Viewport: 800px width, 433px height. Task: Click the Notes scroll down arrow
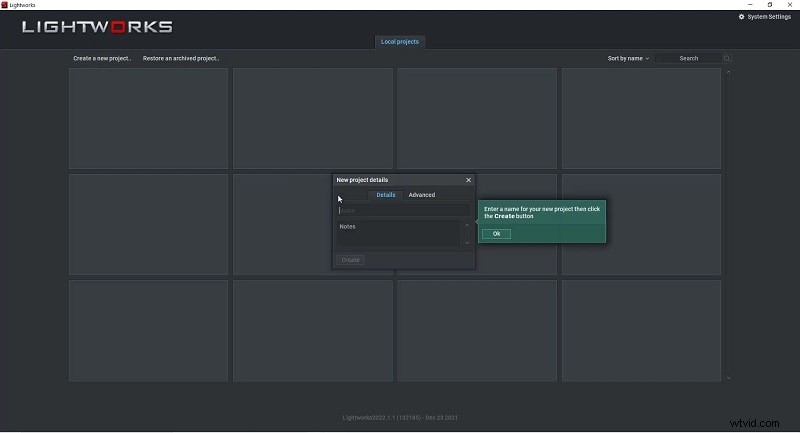[466, 243]
